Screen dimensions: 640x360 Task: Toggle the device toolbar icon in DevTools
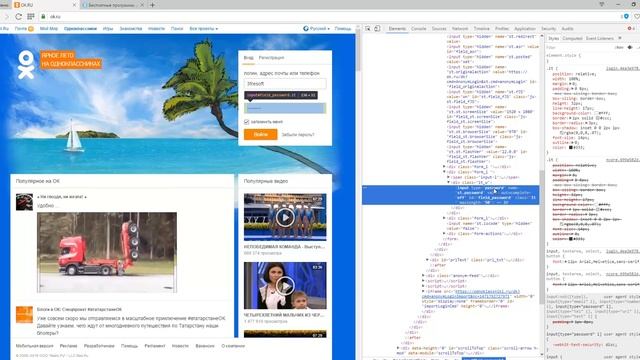coord(377,29)
